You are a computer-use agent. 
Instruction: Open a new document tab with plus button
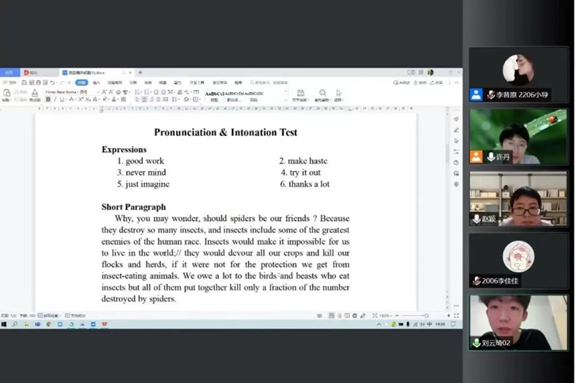[x=140, y=73]
